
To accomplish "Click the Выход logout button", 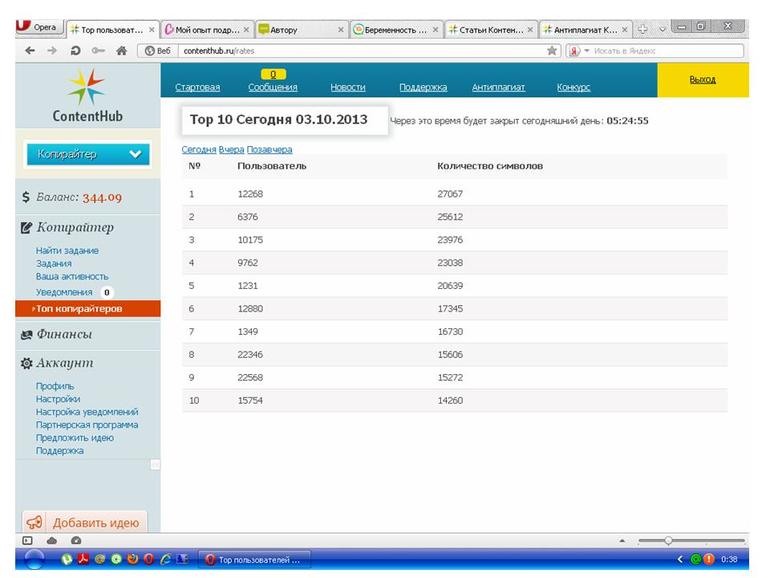I will pos(702,80).
